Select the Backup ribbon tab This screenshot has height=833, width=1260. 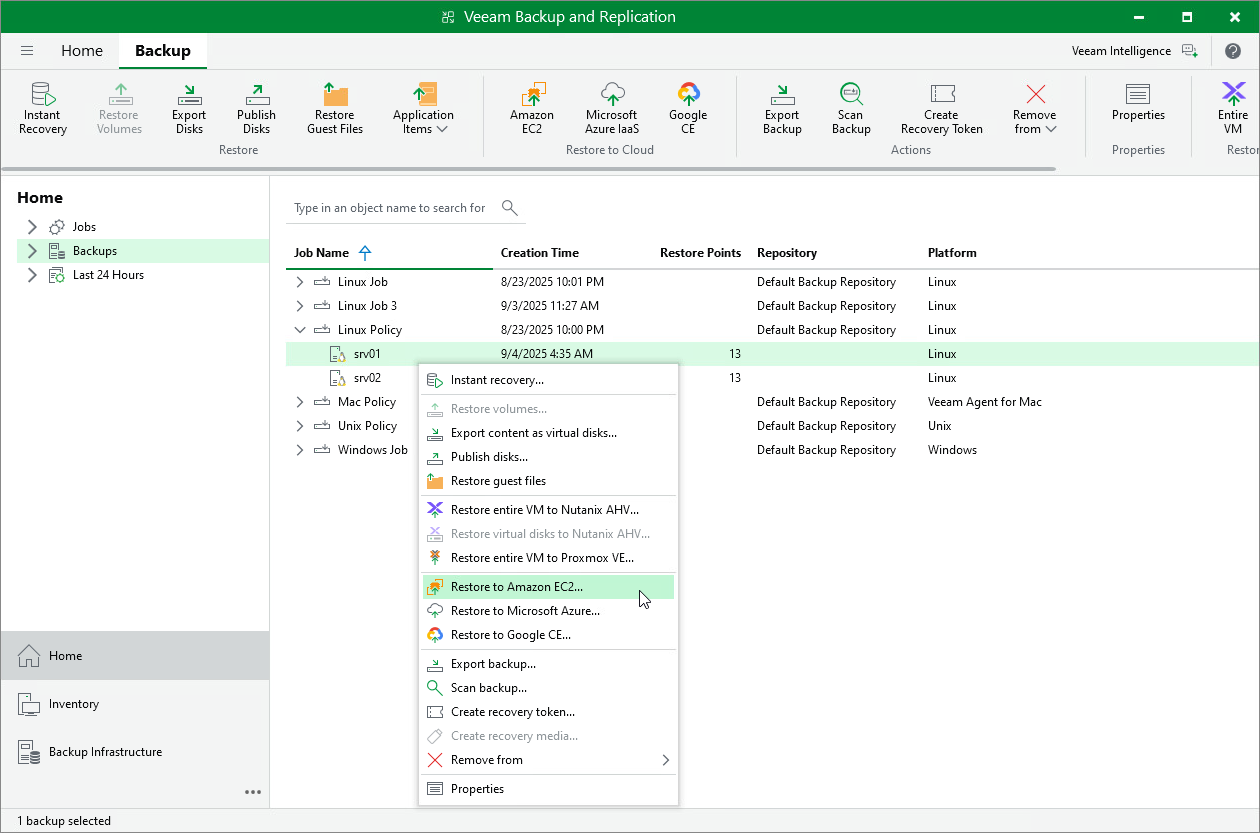click(x=163, y=50)
